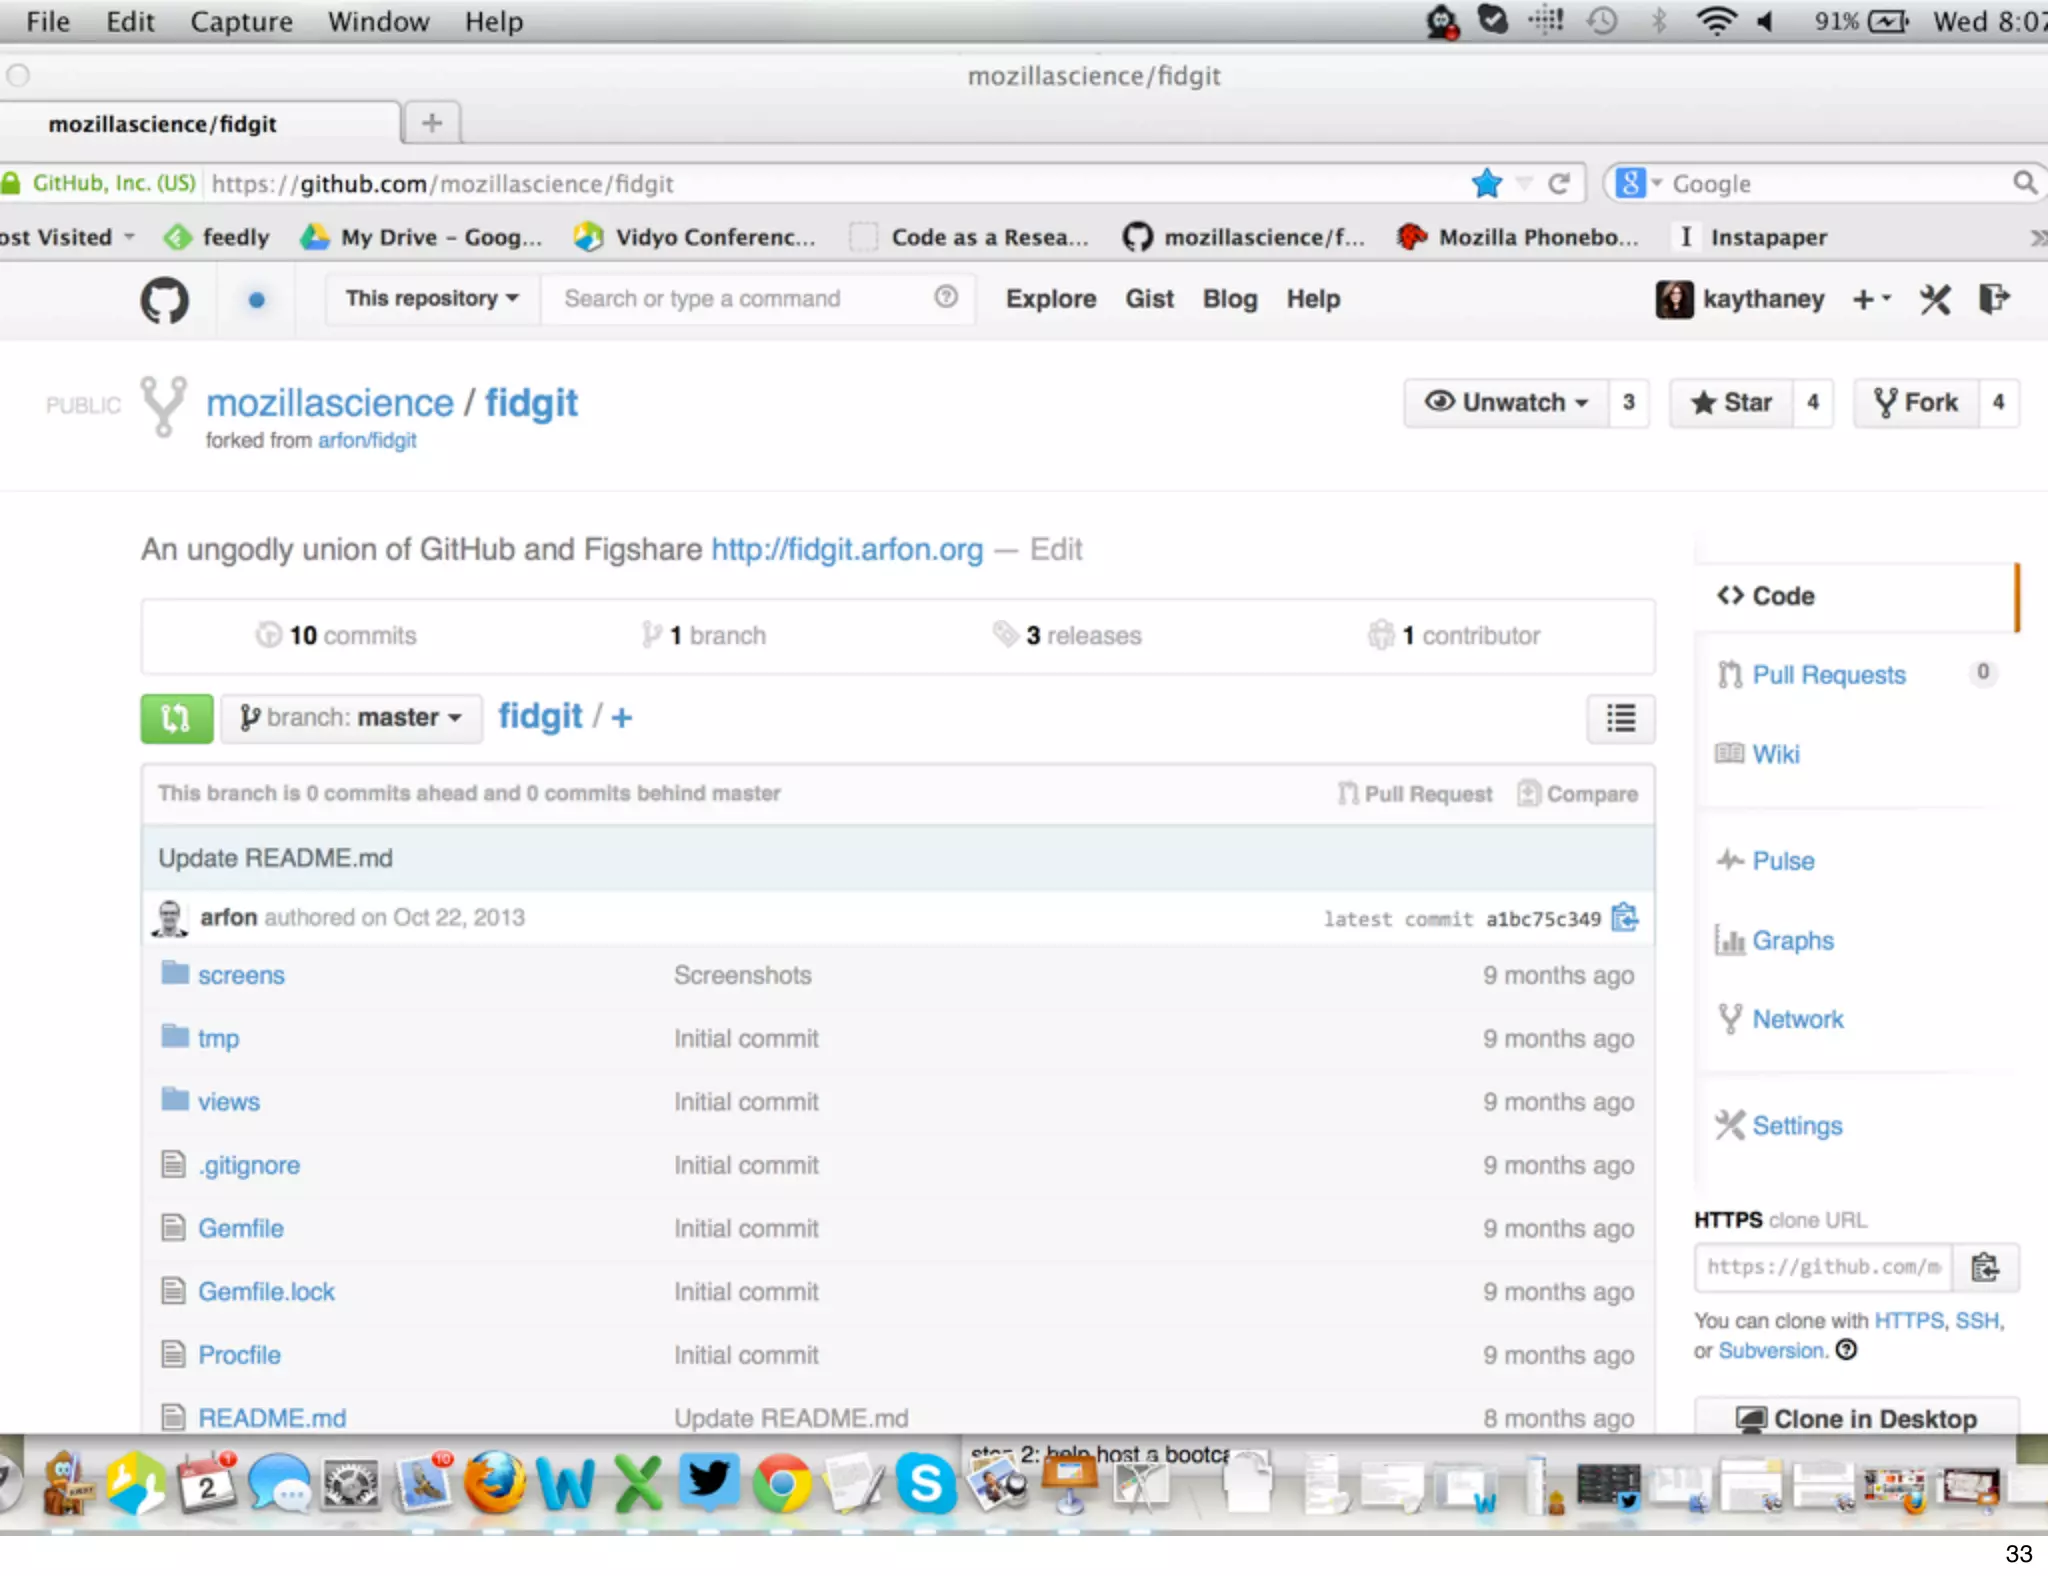Click the green compare and review button
The width and height of the screenshot is (2048, 1576).
click(176, 718)
